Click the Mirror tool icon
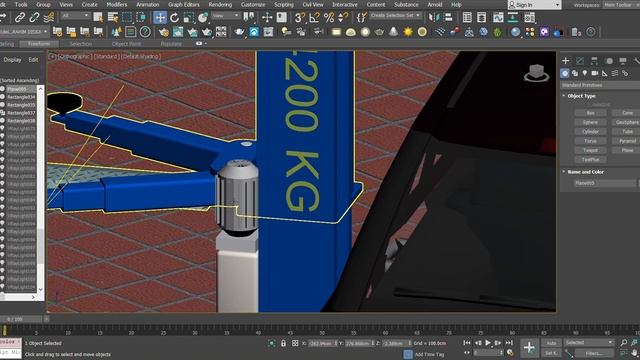The width and height of the screenshot is (640, 360). point(434,18)
